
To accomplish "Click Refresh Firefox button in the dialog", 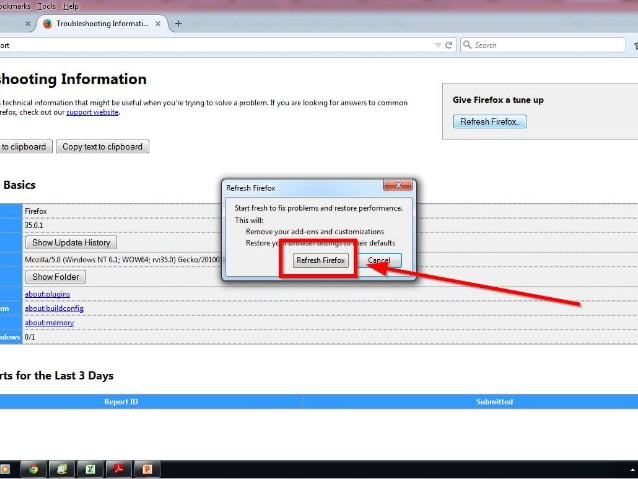I will pyautogui.click(x=321, y=260).
